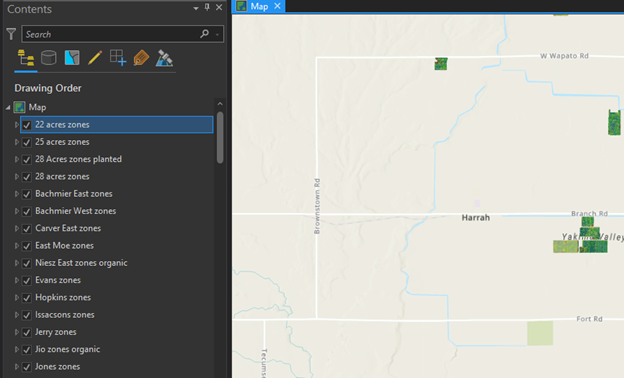The image size is (624, 378).
Task: Expand Evans zones layer
Action: click(16, 280)
